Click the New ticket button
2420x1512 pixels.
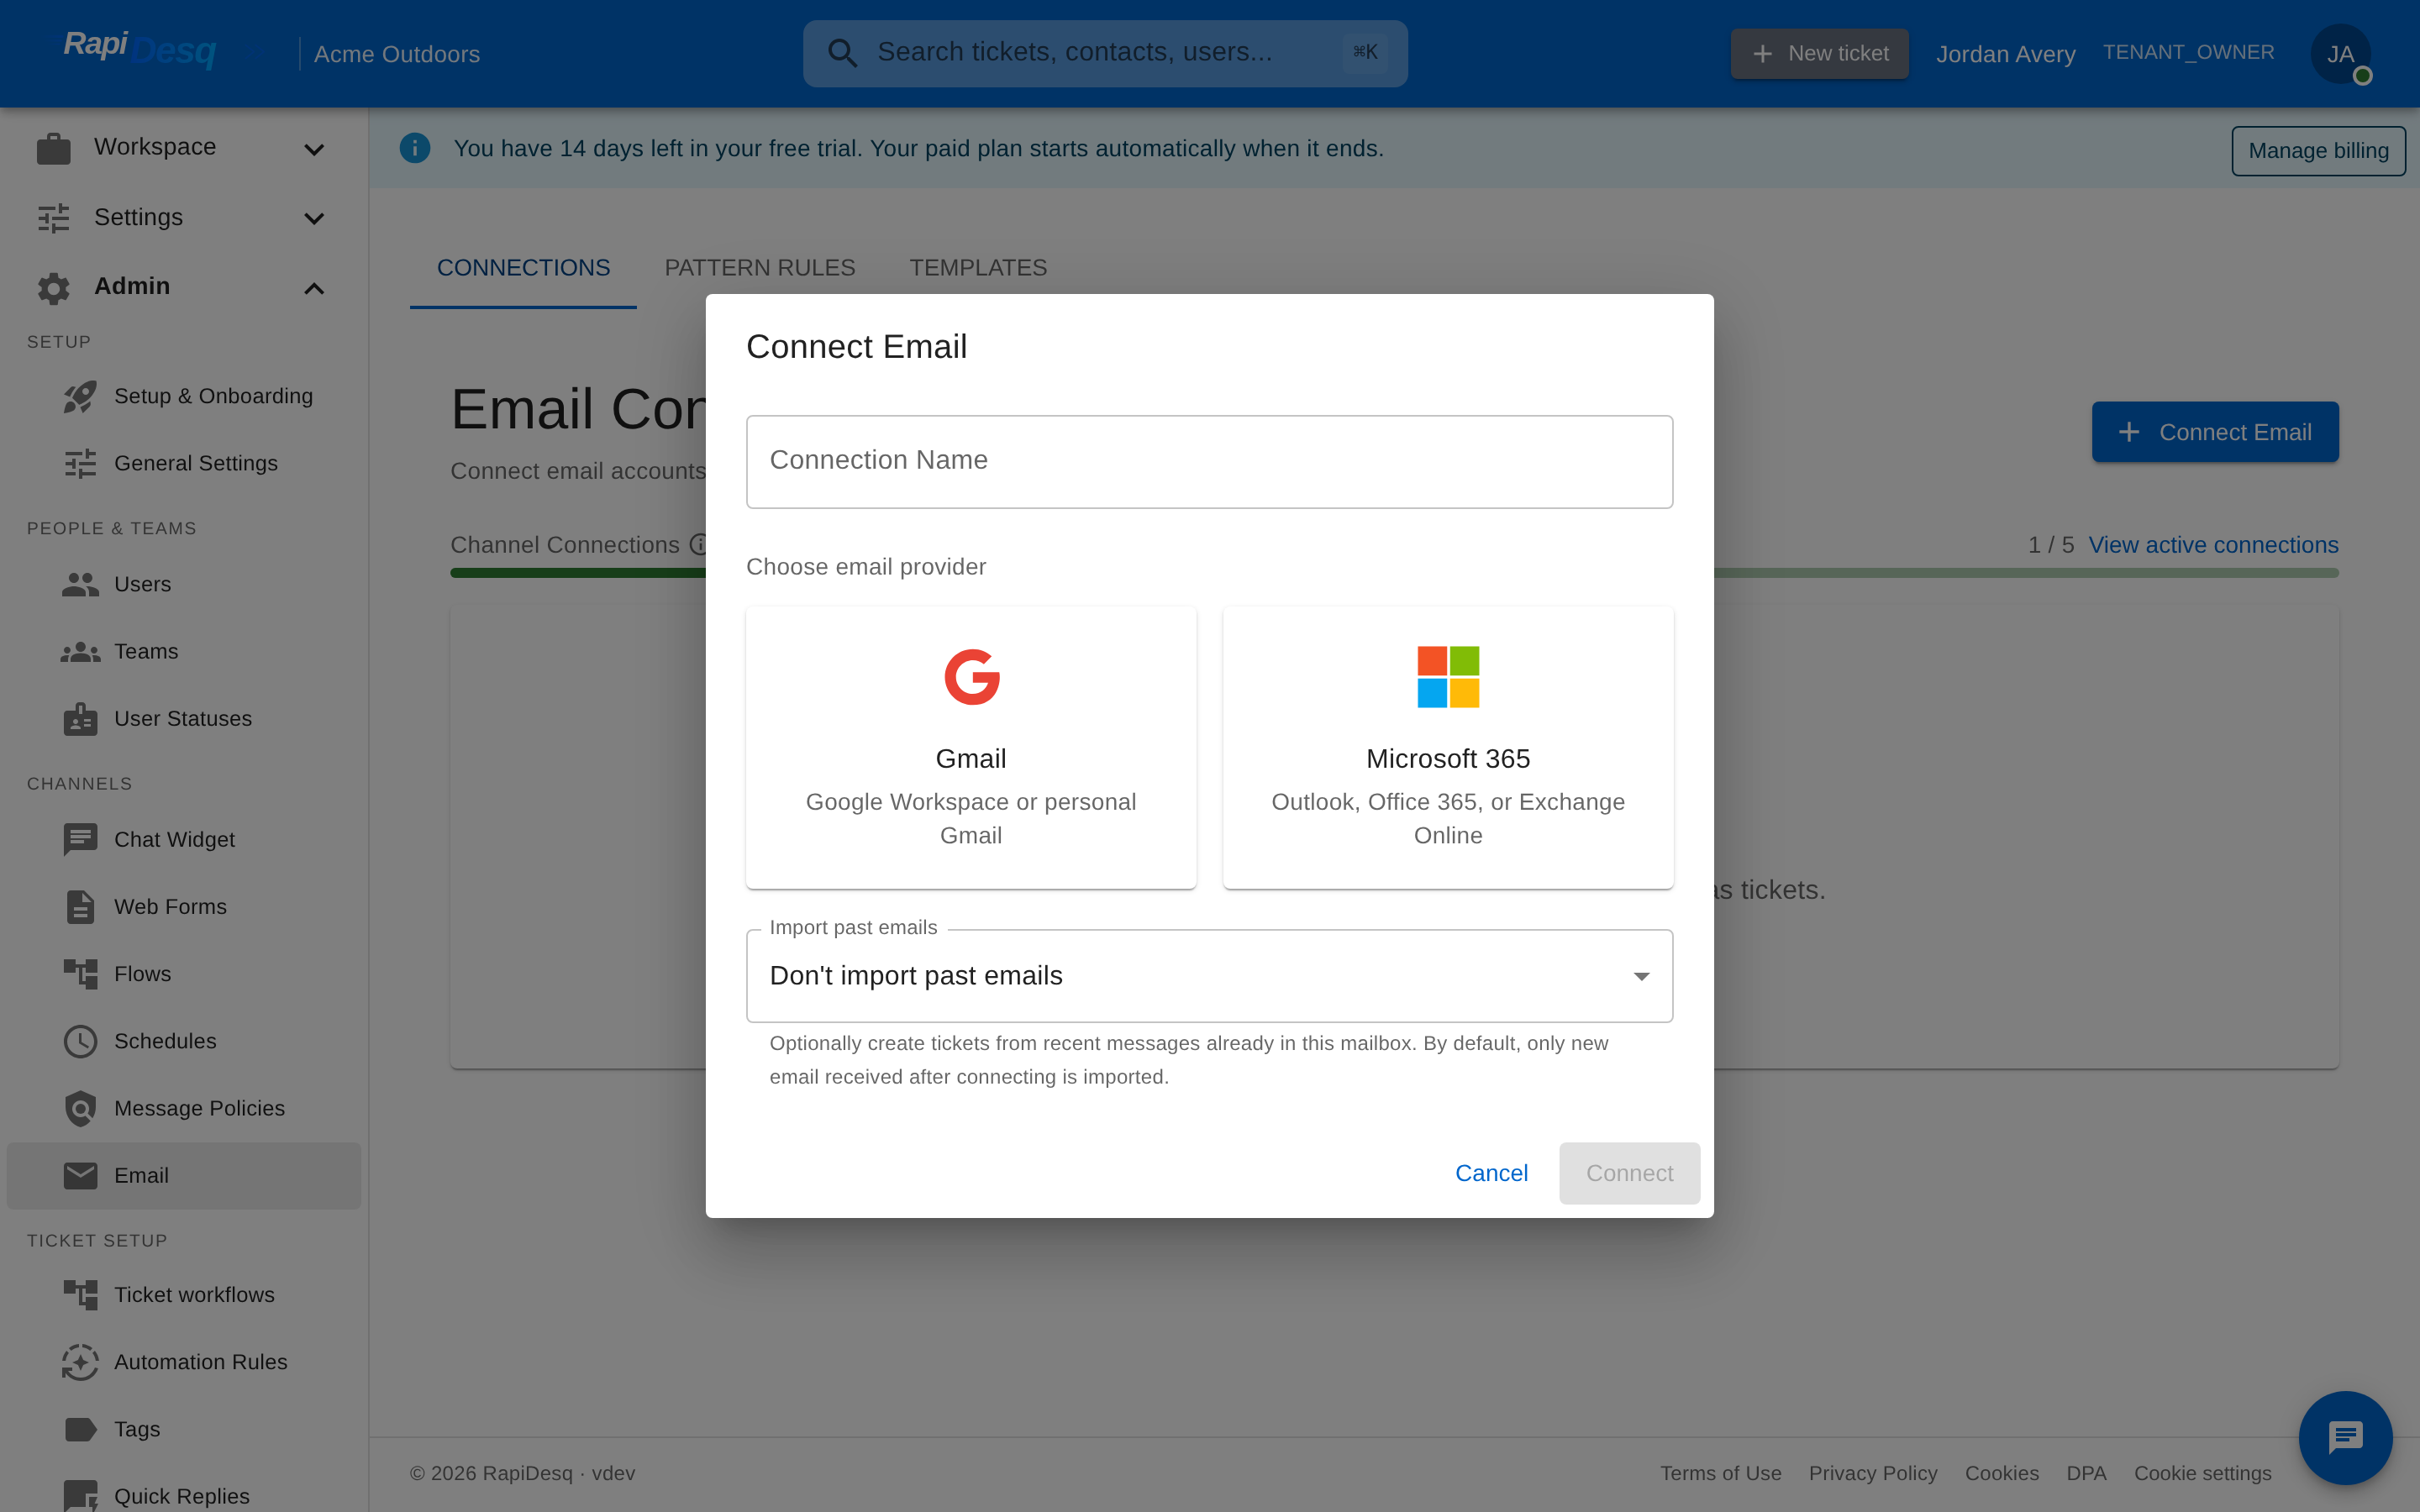[x=1820, y=54]
